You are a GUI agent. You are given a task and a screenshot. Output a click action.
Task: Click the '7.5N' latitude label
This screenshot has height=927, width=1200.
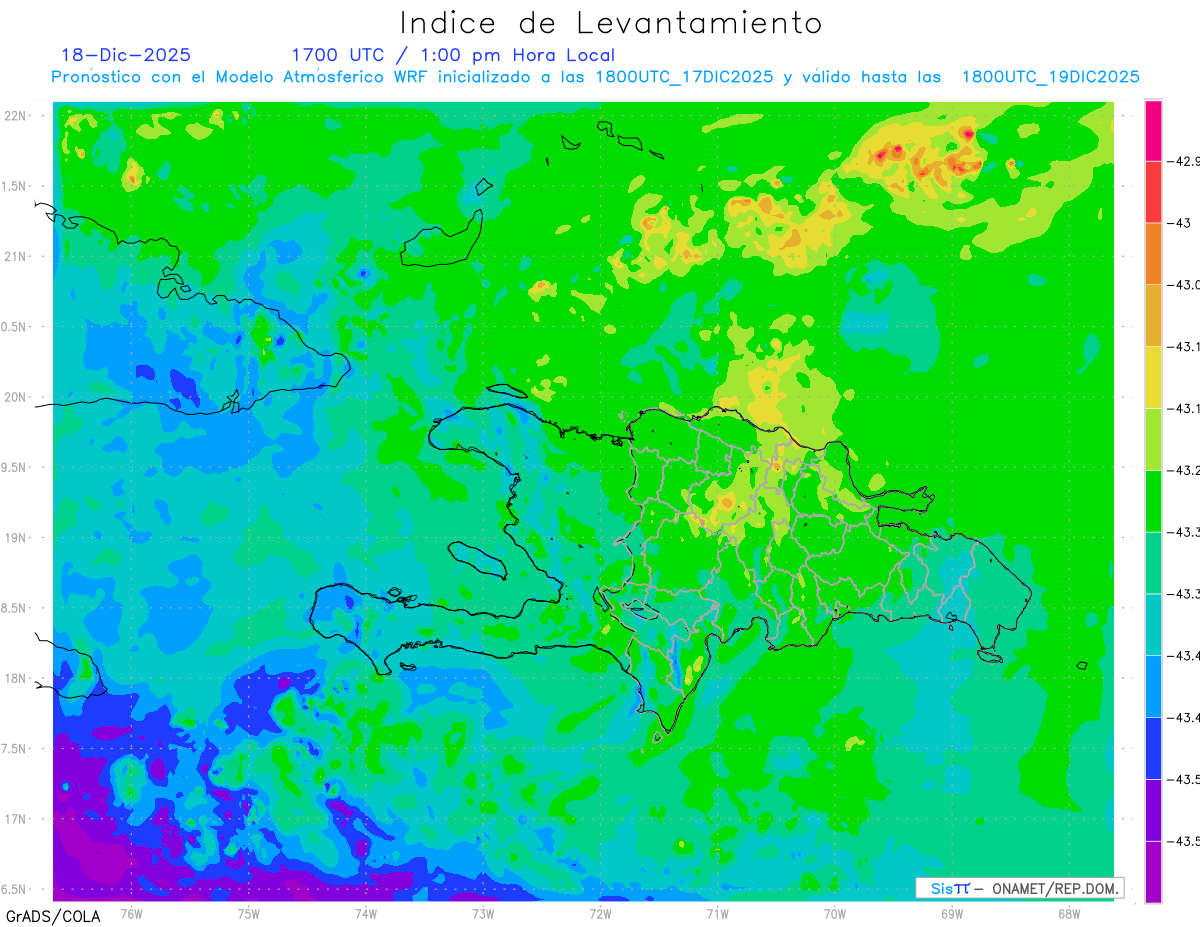pos(15,749)
